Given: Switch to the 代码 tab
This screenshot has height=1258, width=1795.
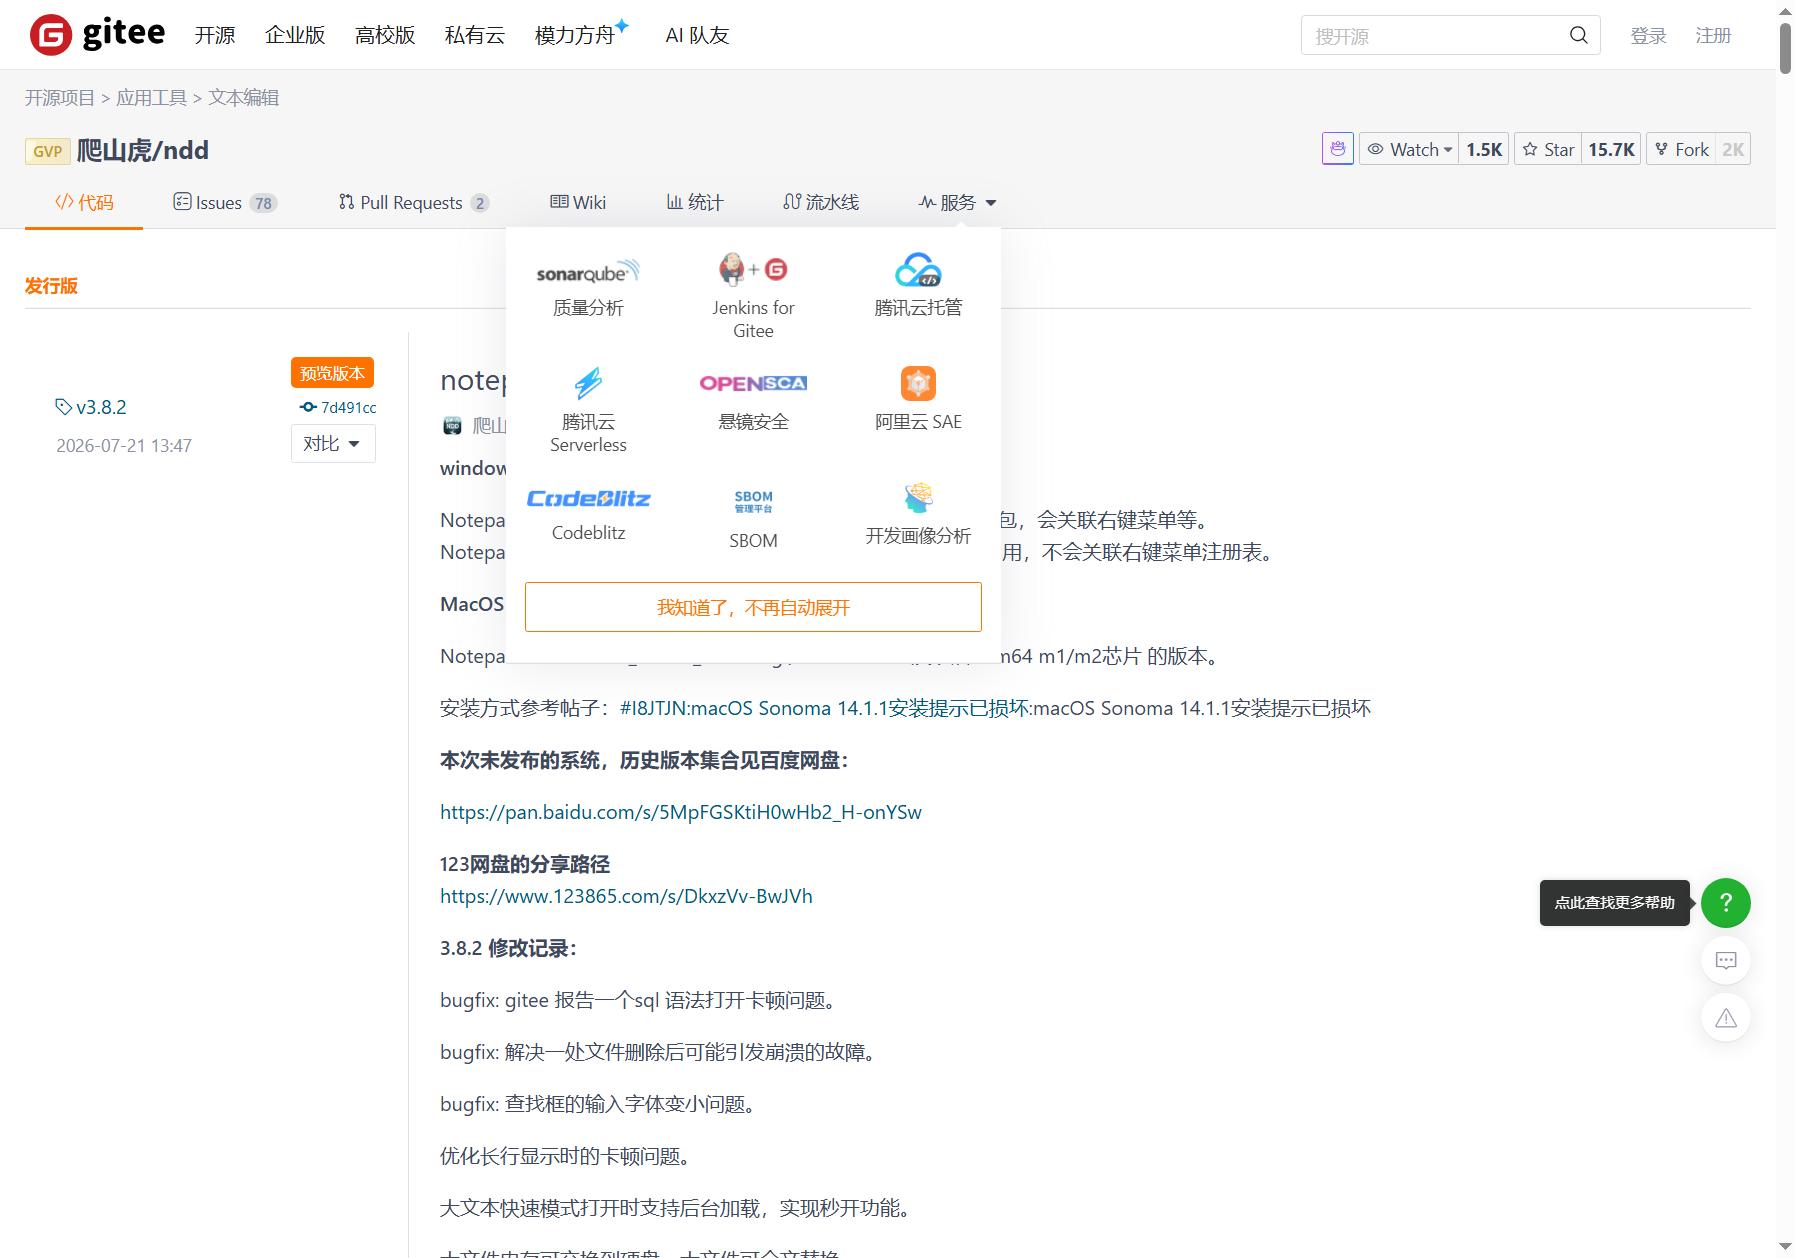Looking at the screenshot, I should point(84,202).
